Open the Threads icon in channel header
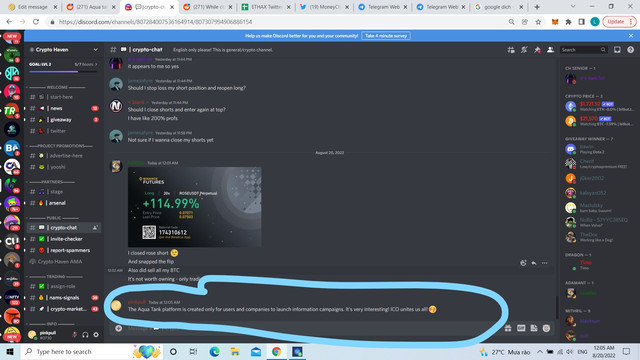Viewport: 640px width, 360px height. tap(511, 50)
